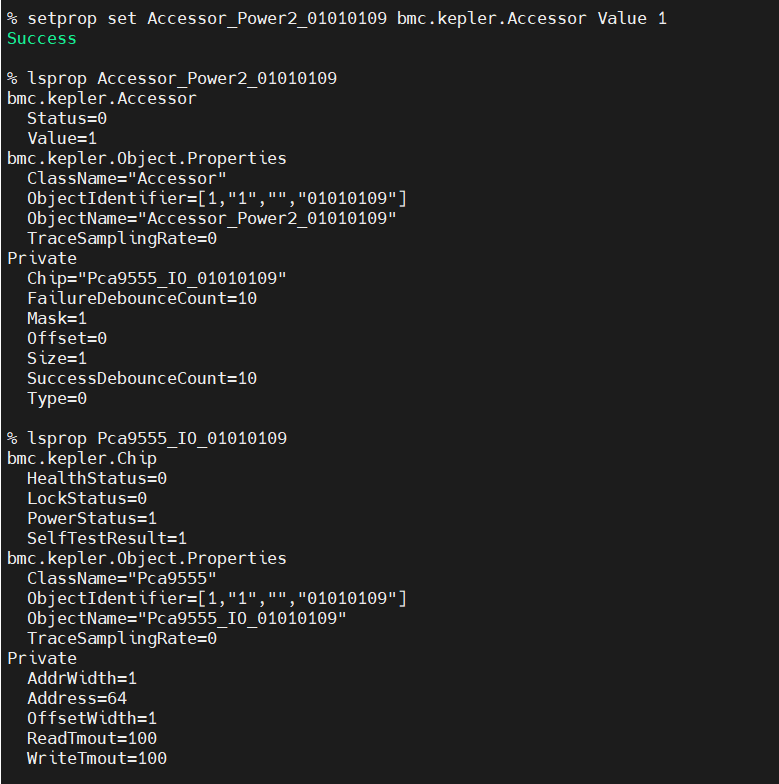Click the green Success output line

point(41,38)
